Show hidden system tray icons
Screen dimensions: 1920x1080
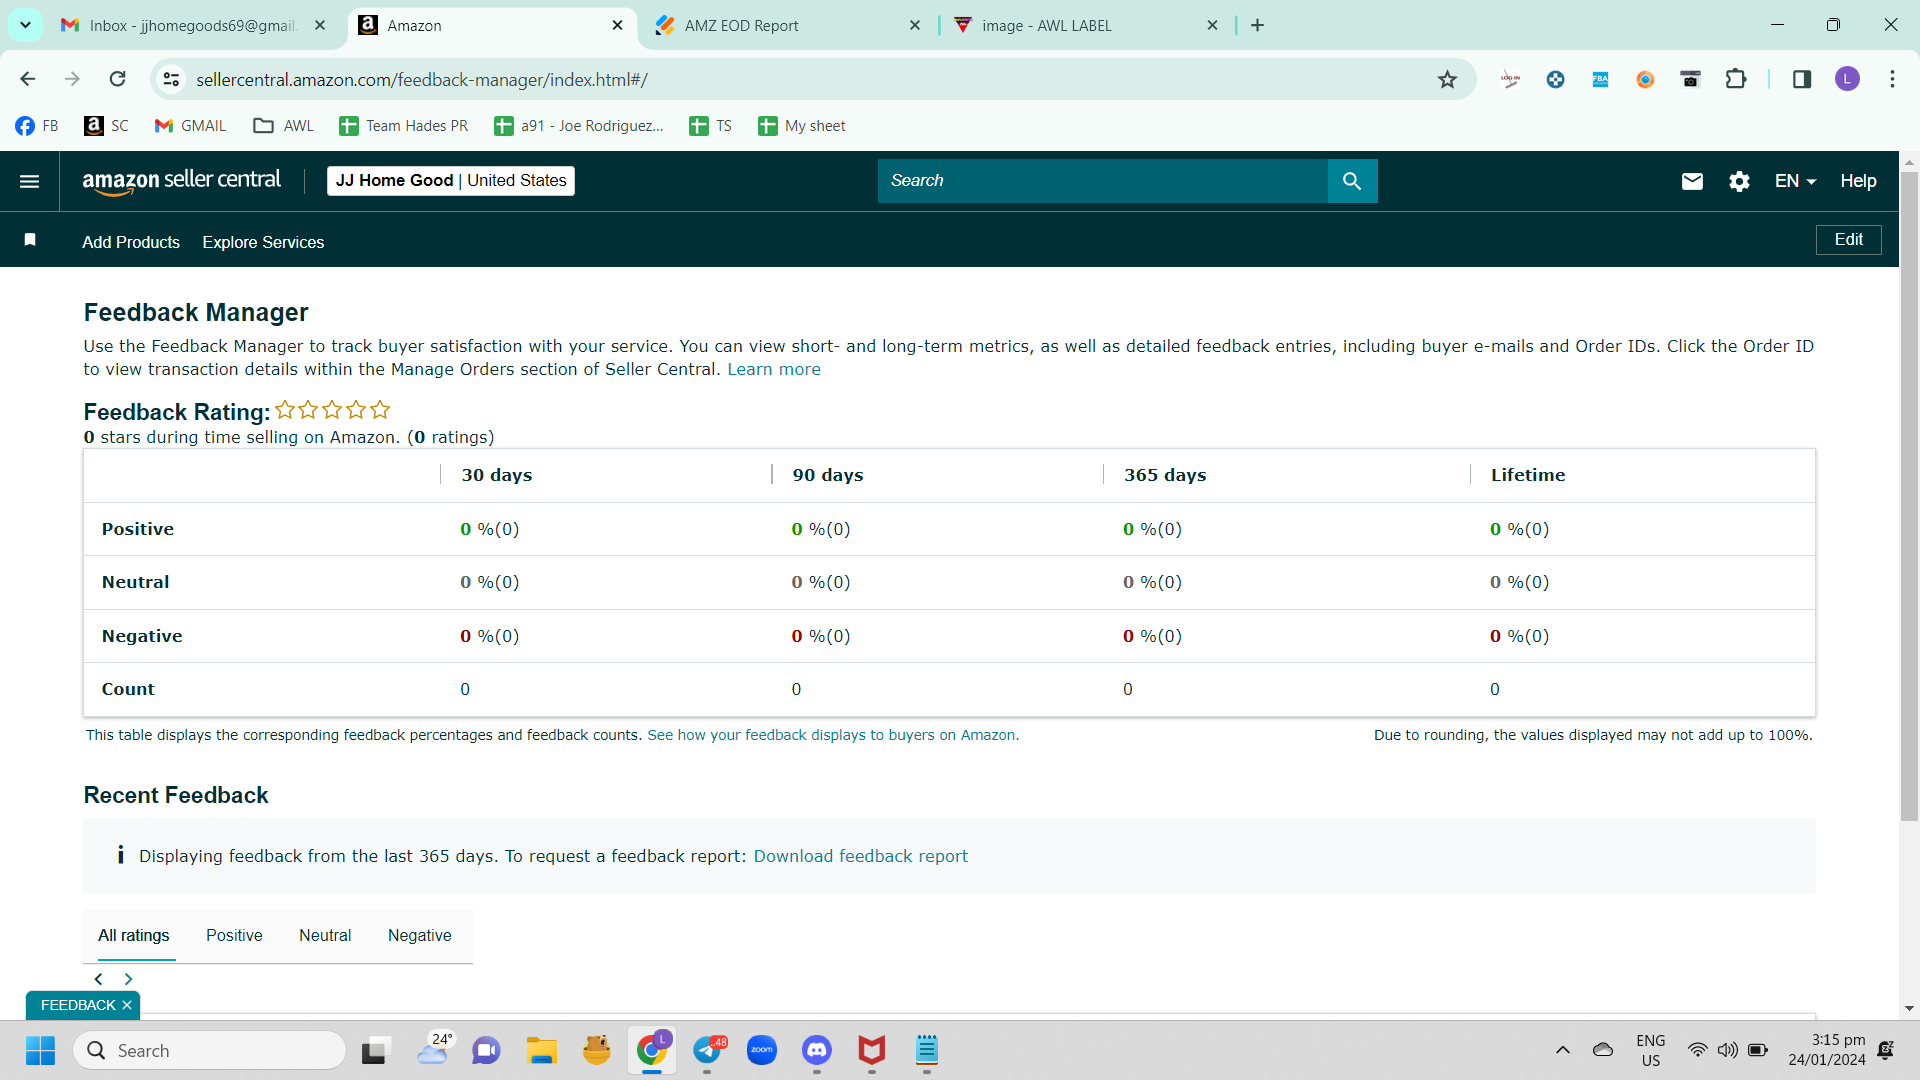click(x=1563, y=1050)
